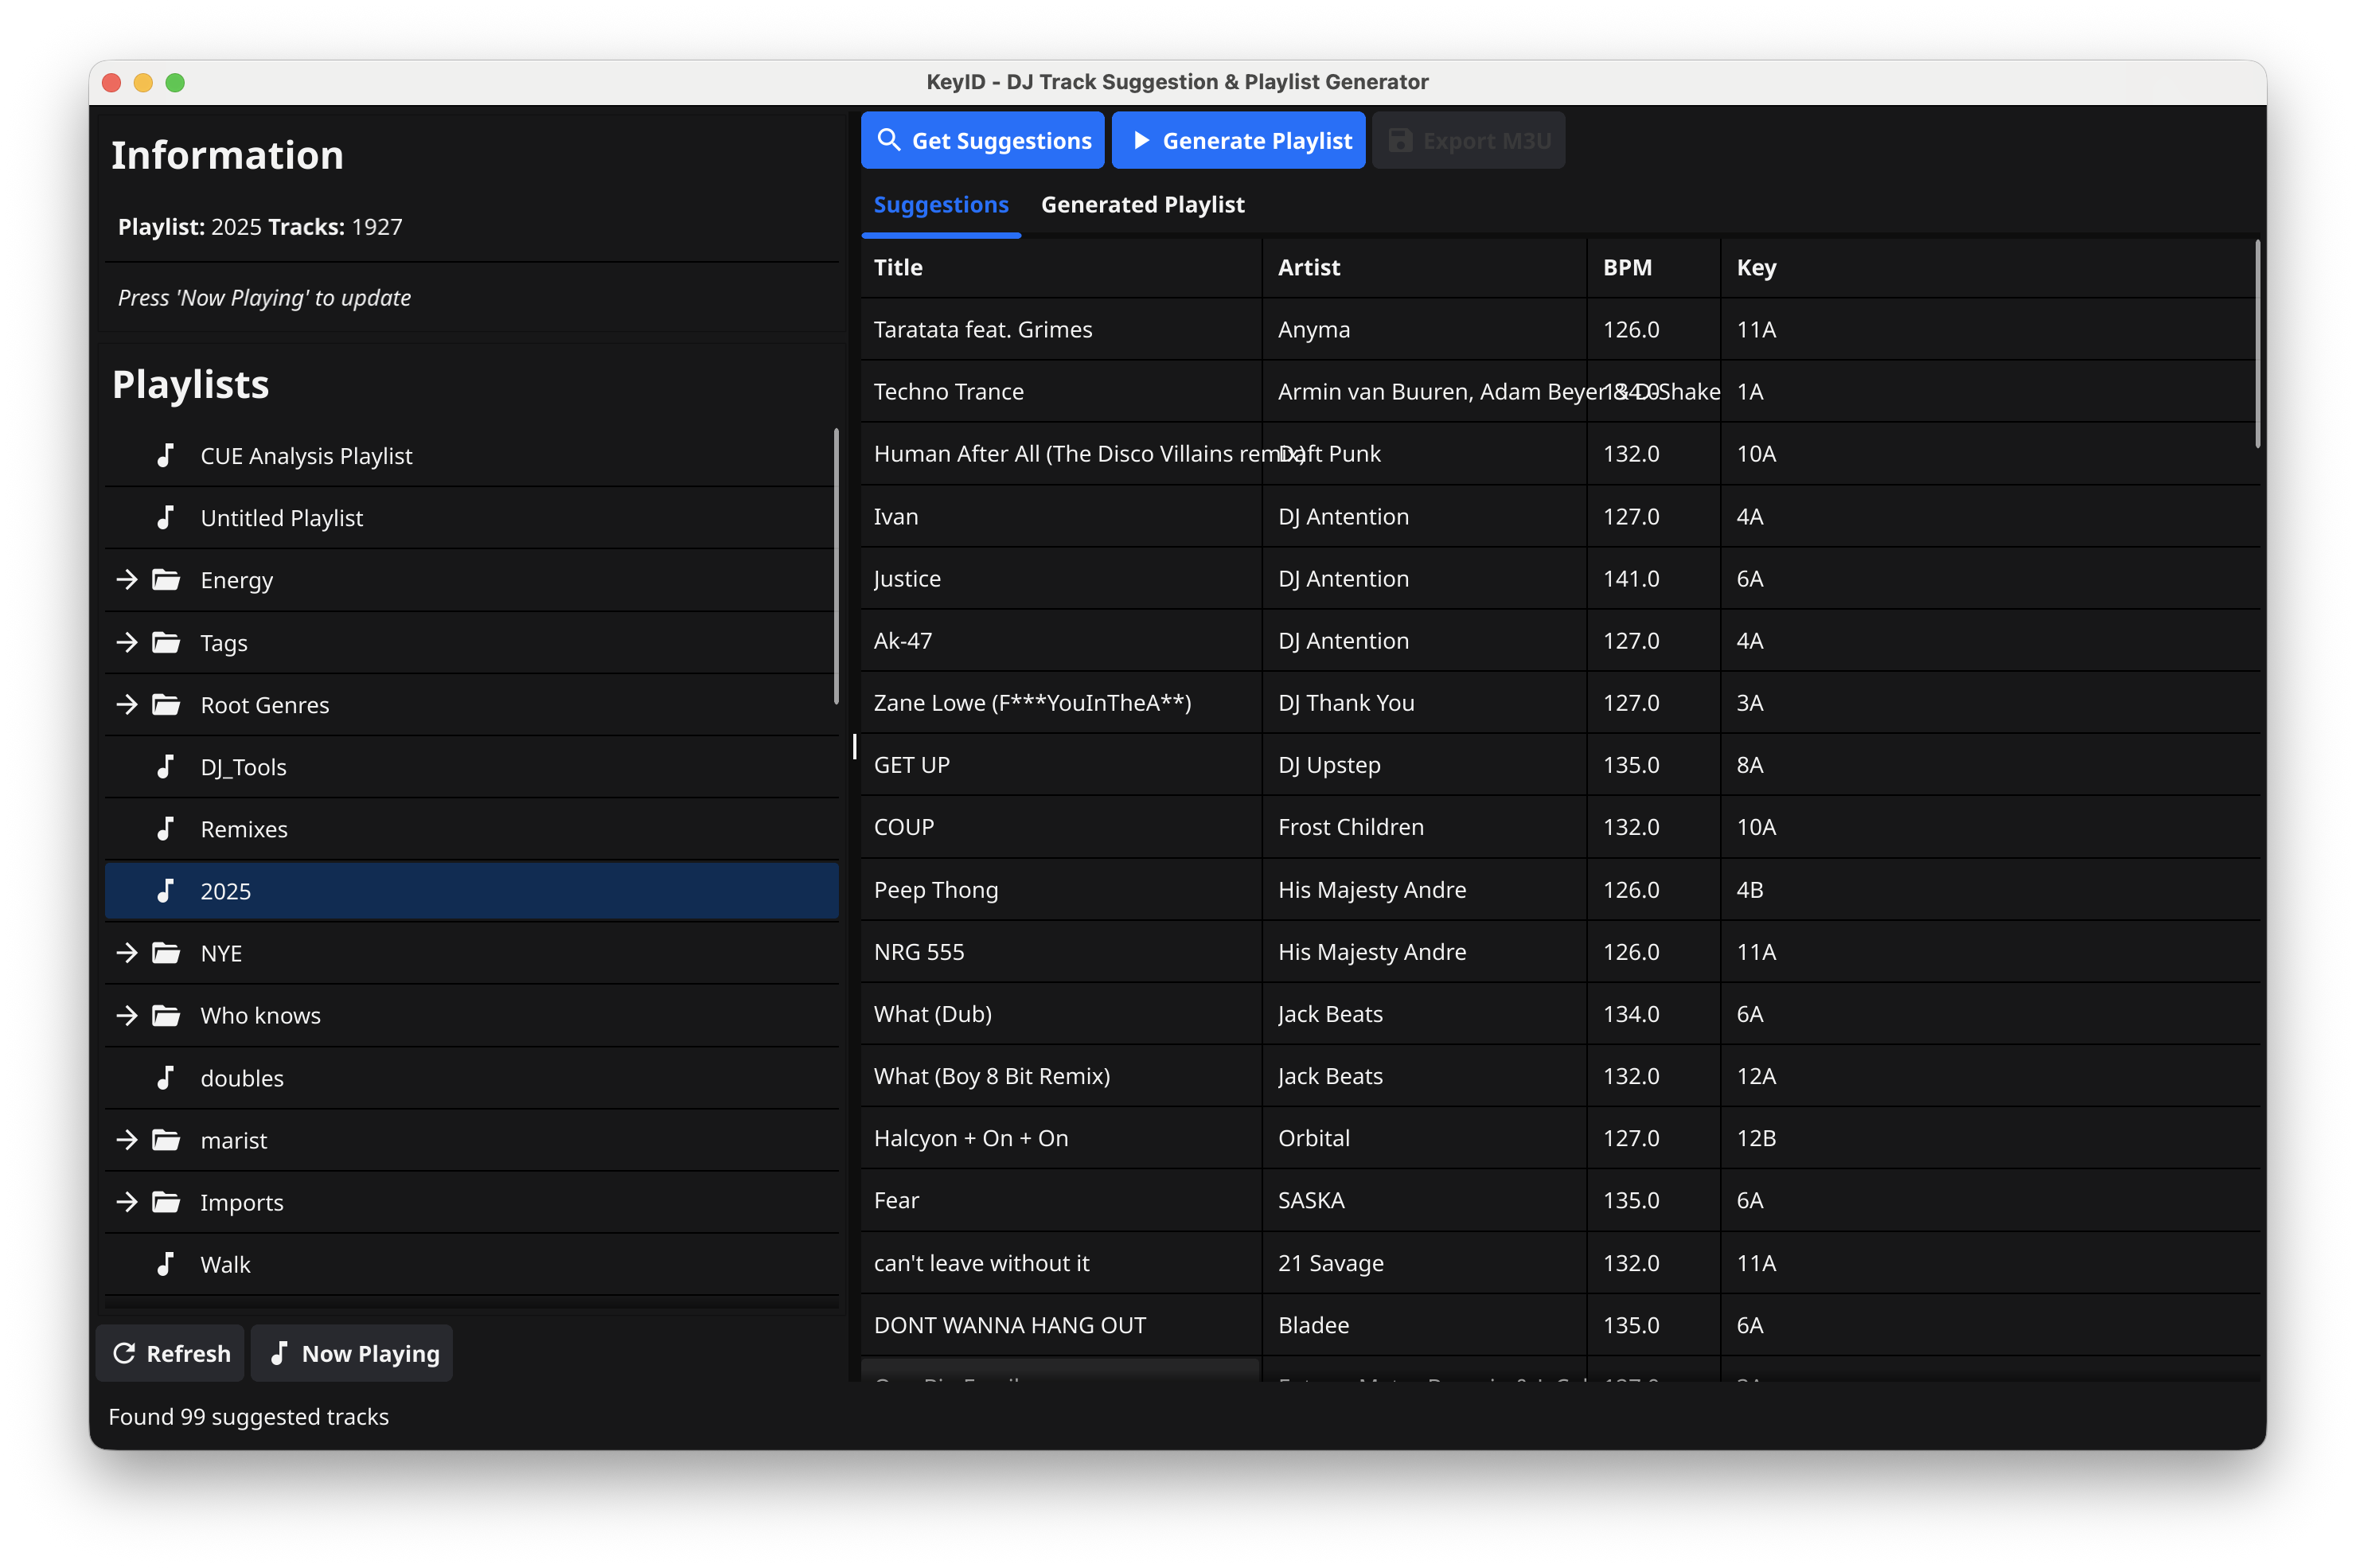Click the folder icon beside Tags
This screenshot has width=2356, height=1568.
(x=166, y=642)
